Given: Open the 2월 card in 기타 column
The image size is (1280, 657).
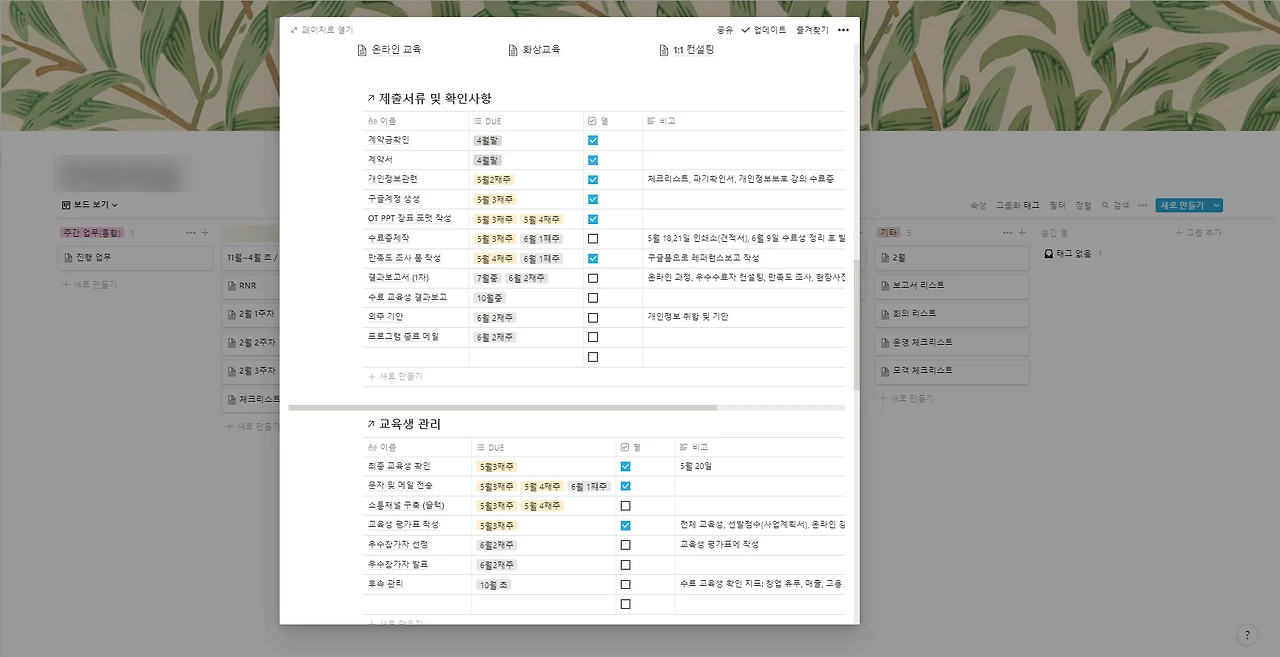Looking at the screenshot, I should (x=952, y=258).
